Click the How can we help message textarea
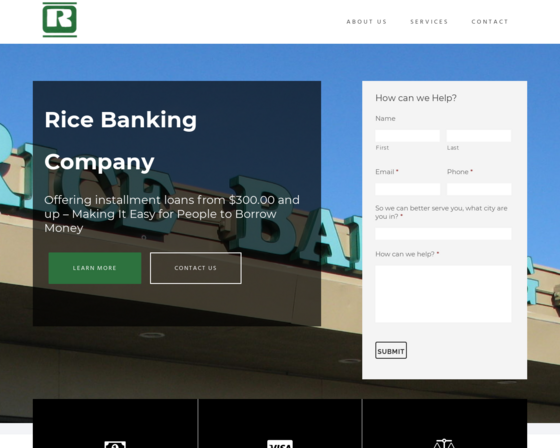The height and width of the screenshot is (448, 560). click(x=443, y=294)
